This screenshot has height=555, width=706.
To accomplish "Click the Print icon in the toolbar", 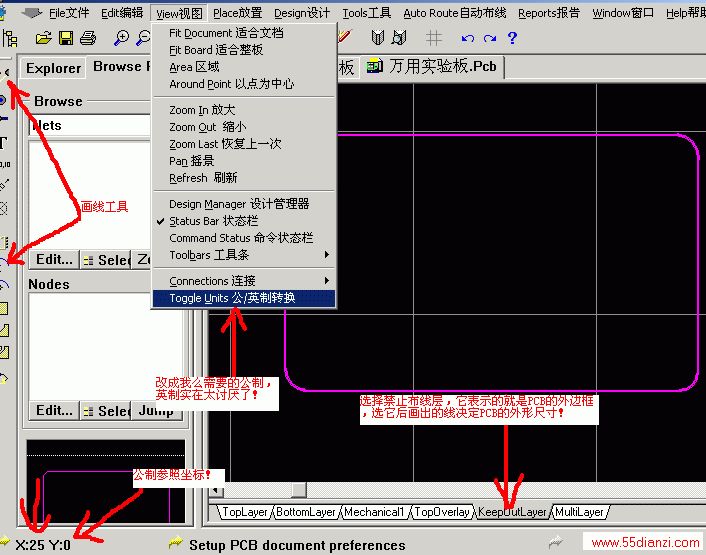I will pos(88,38).
